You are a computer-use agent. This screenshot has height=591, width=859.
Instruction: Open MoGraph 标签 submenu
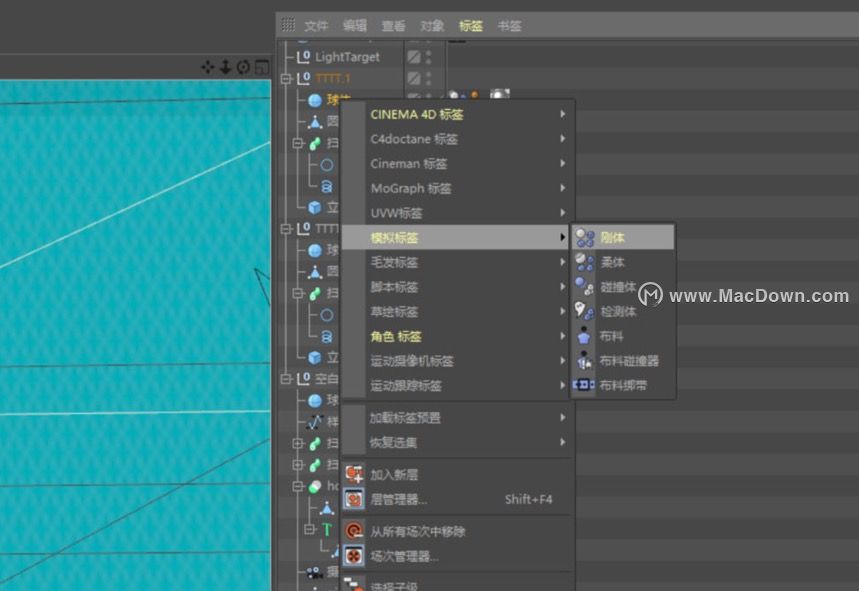tap(457, 188)
